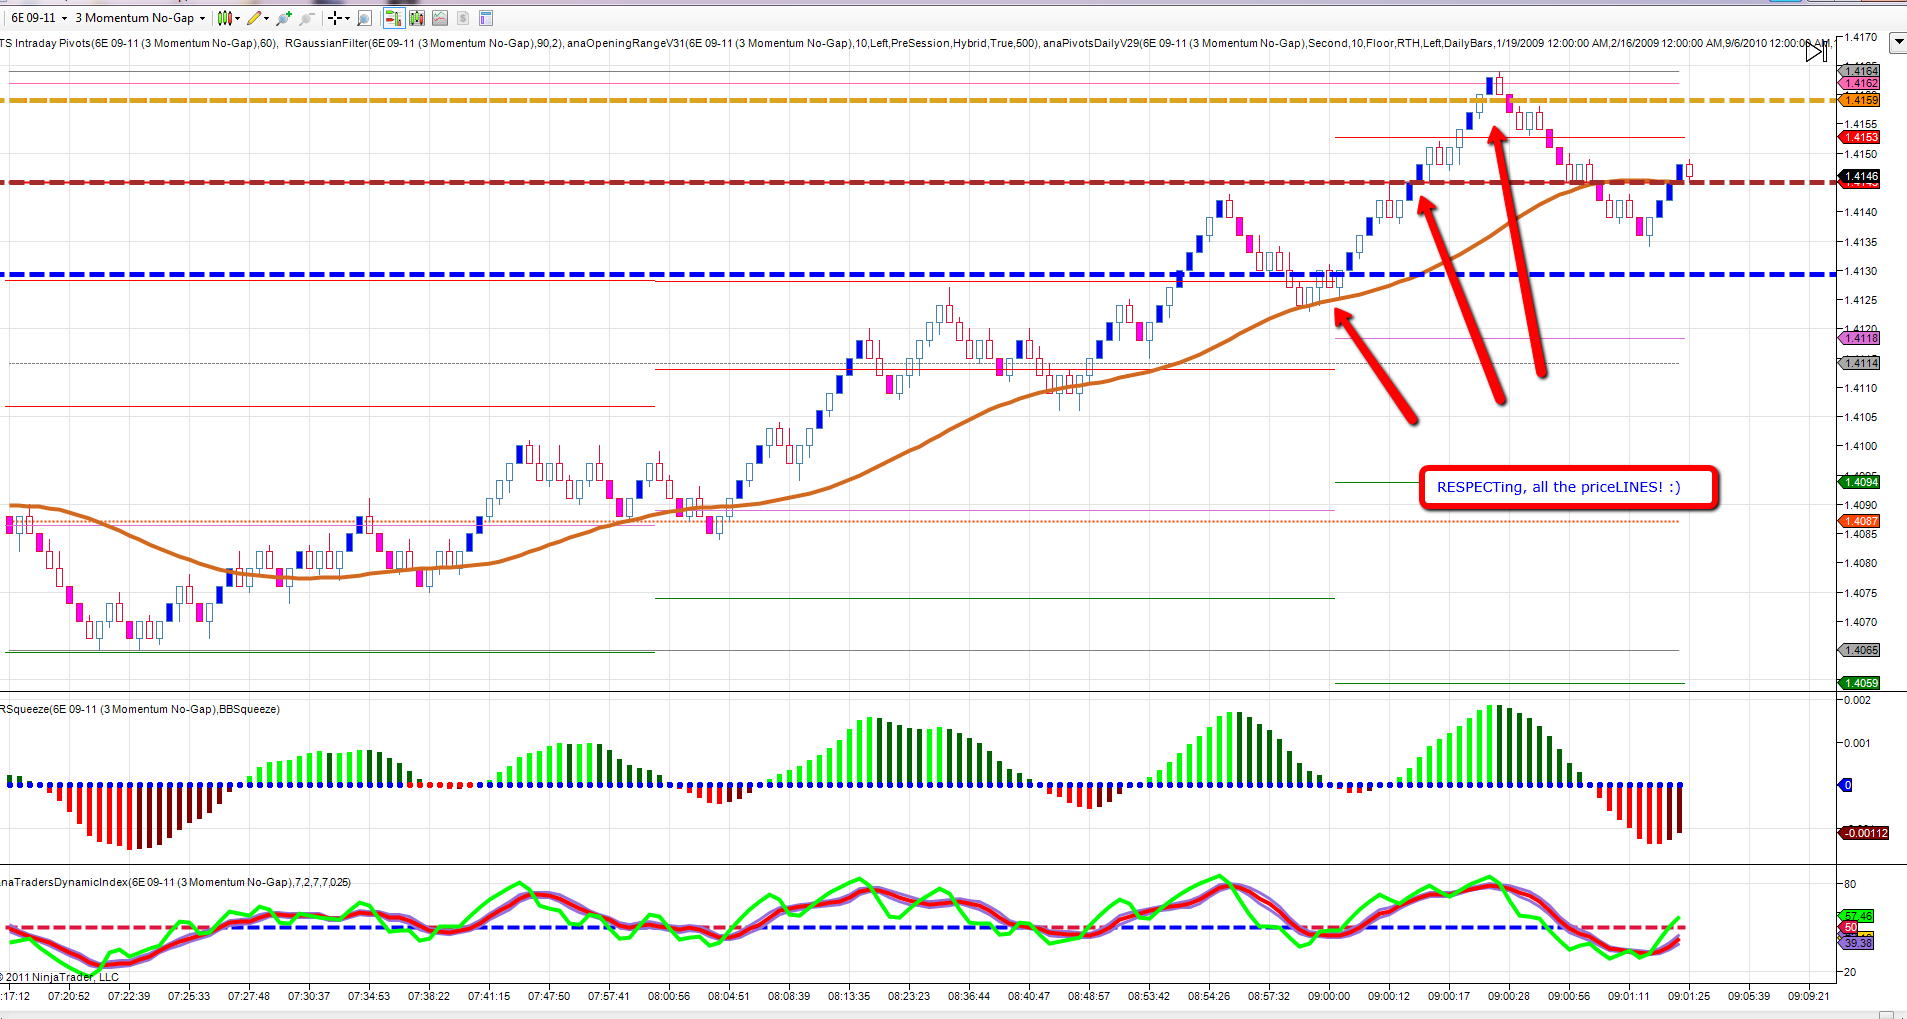1907x1019 pixels.
Task: Click the 80 TDI axis label
Action: point(1850,884)
